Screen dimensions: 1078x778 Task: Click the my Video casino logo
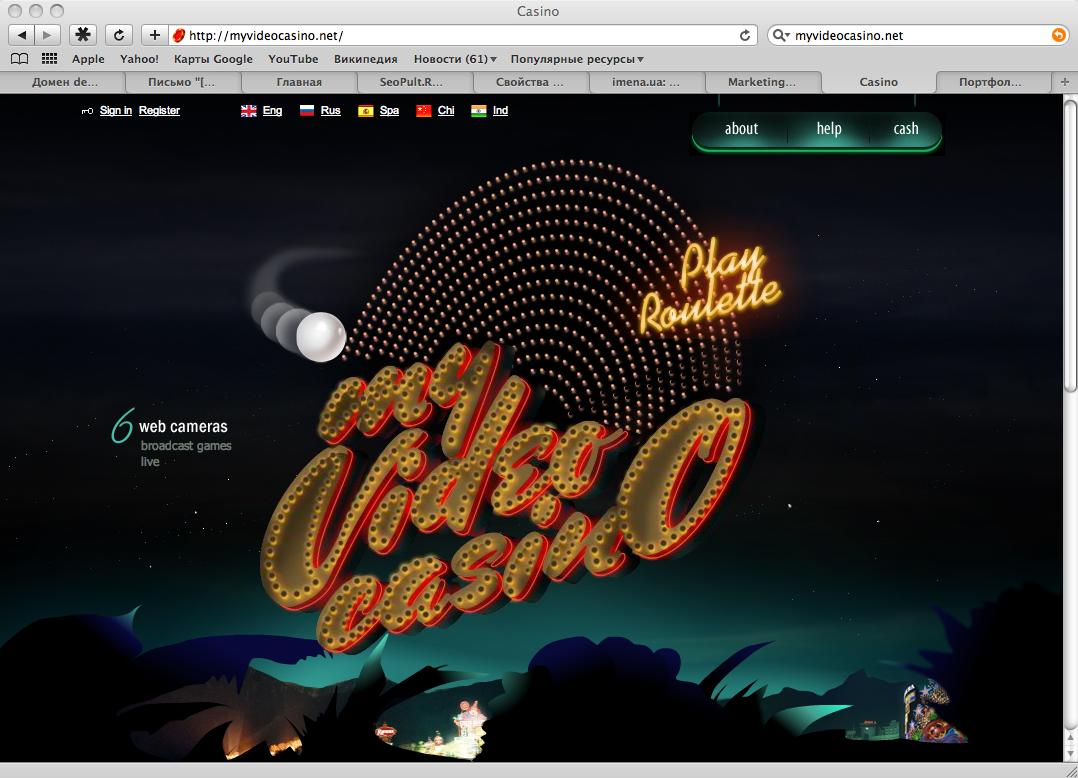[x=505, y=498]
